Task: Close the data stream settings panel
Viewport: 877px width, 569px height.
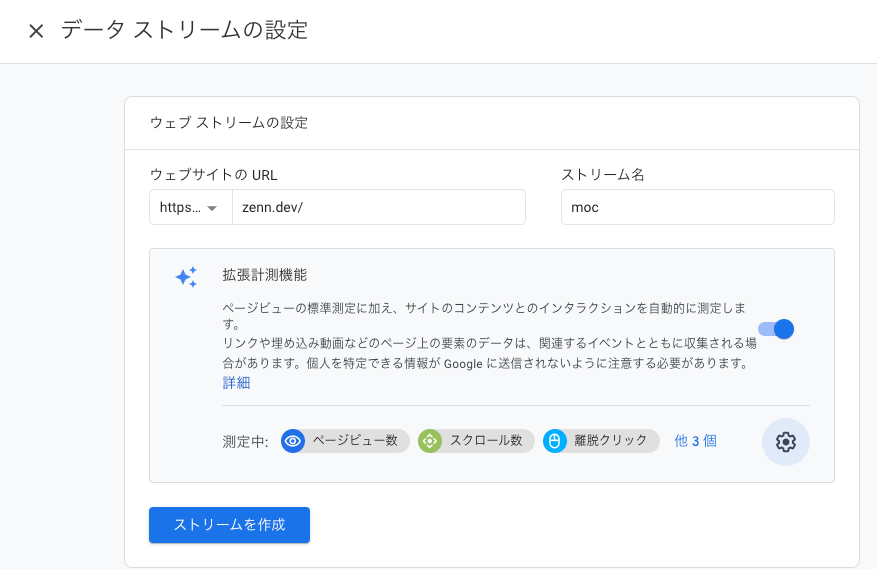Action: tap(36, 31)
